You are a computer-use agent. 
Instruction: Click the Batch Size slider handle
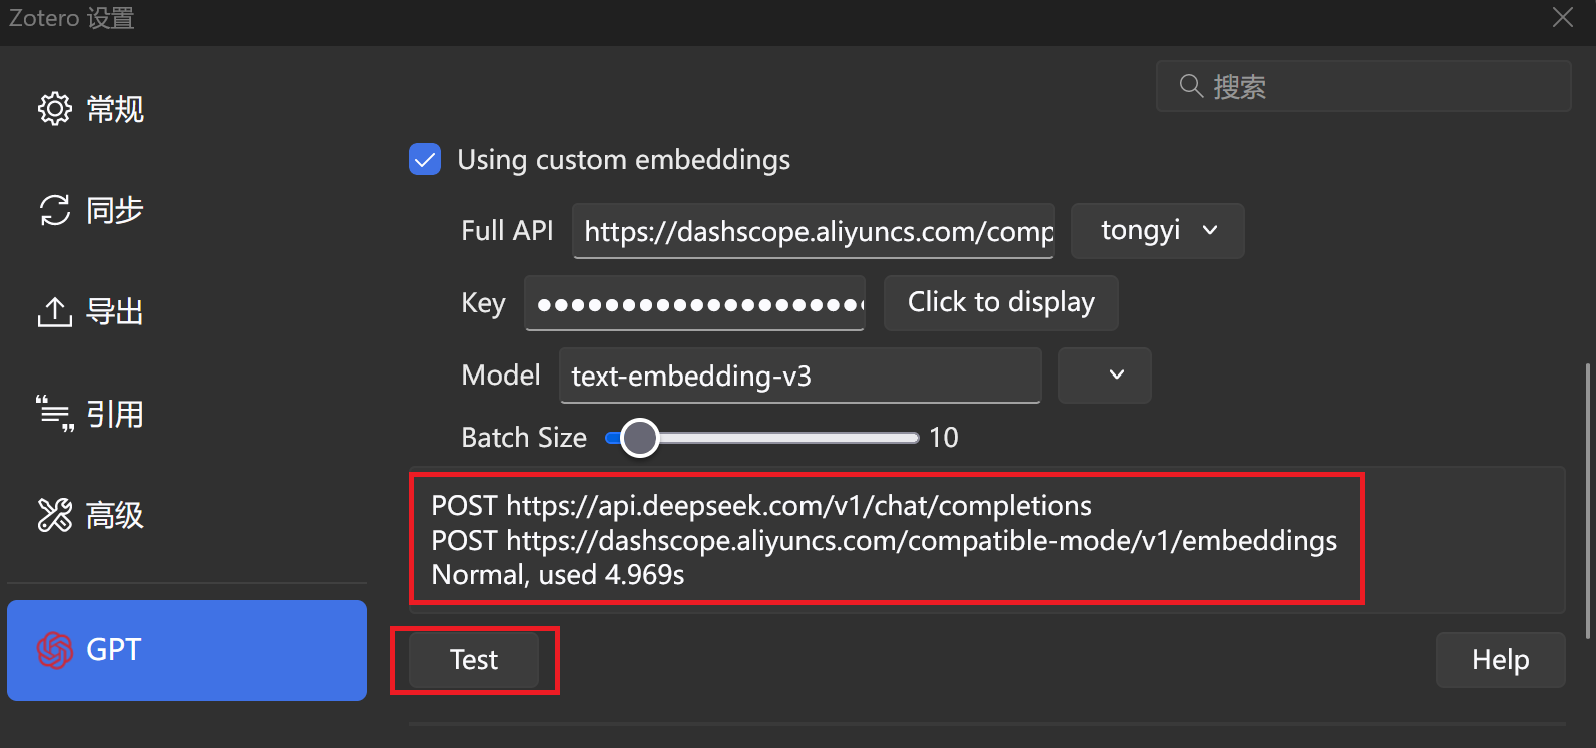click(640, 438)
